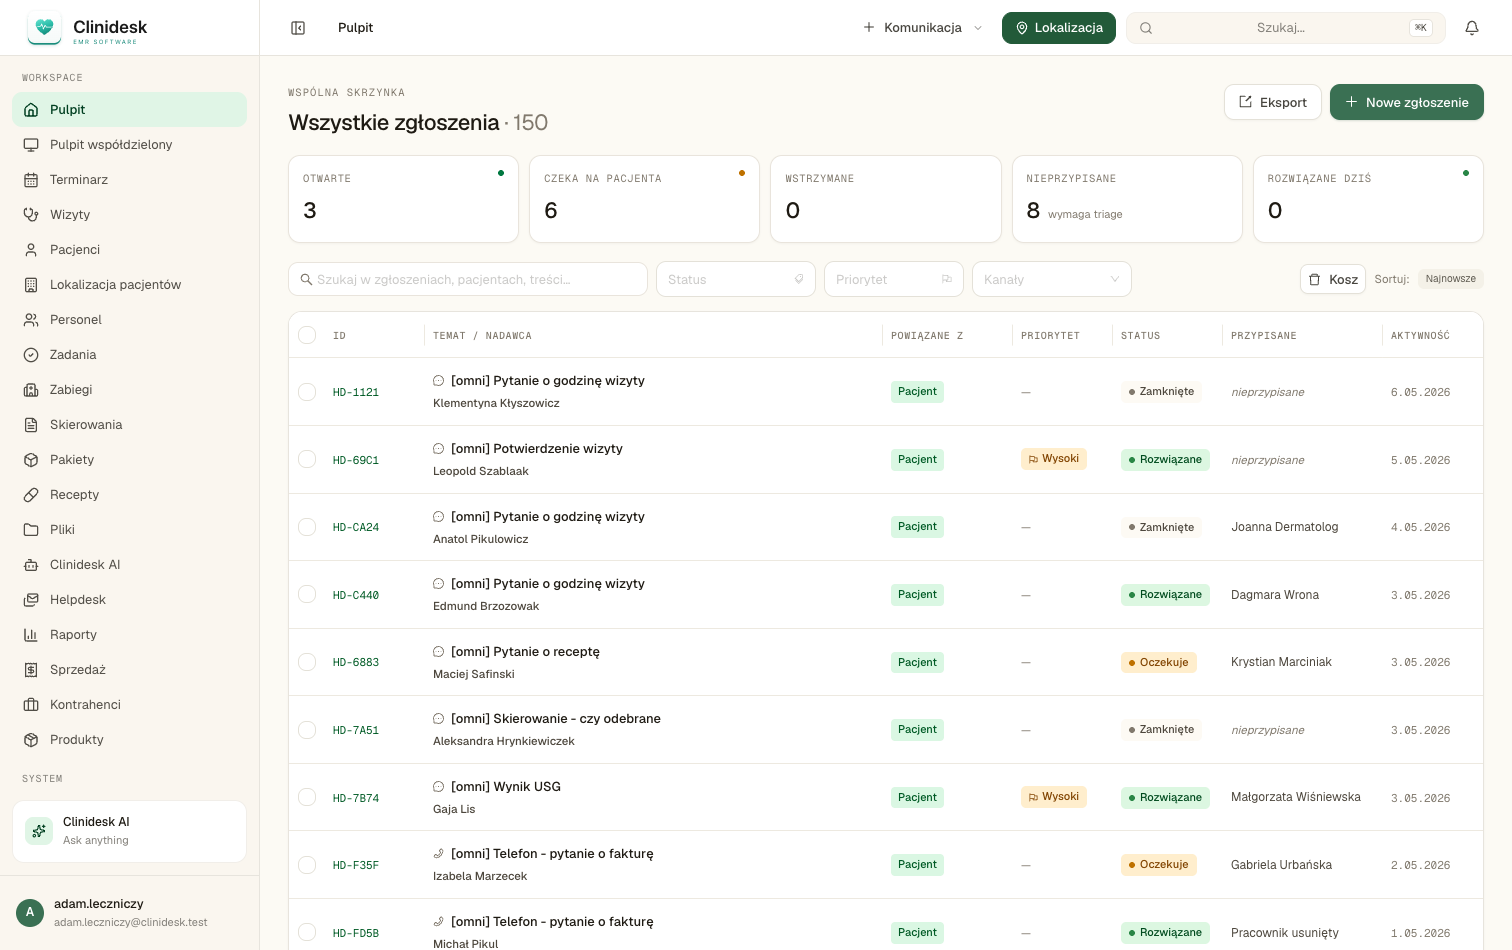Open the Kosz trash button
The width and height of the screenshot is (1512, 950).
pyautogui.click(x=1333, y=279)
